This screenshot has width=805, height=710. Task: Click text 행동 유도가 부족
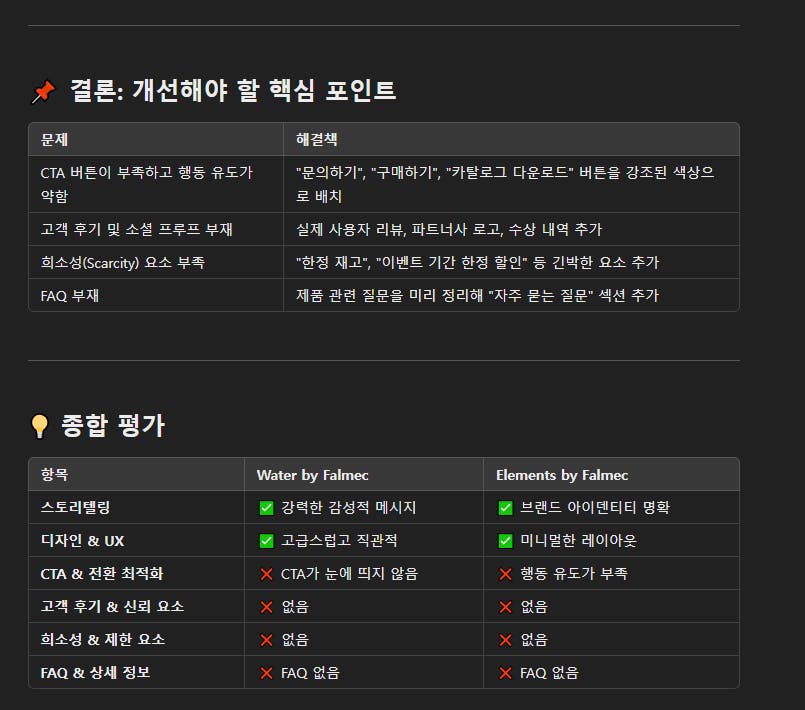(x=574, y=574)
